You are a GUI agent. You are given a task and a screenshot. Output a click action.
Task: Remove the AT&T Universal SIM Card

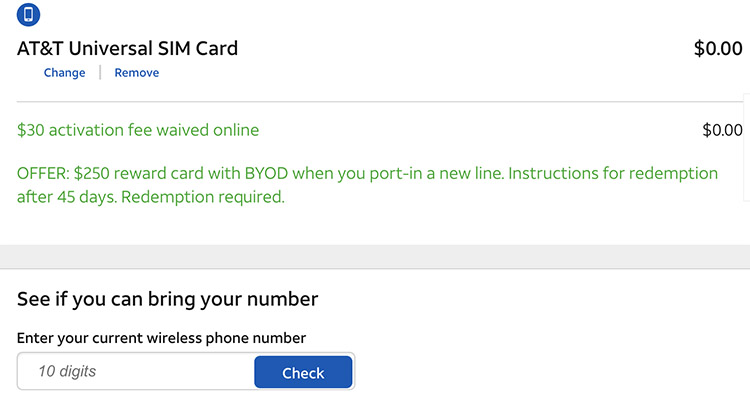[136, 73]
